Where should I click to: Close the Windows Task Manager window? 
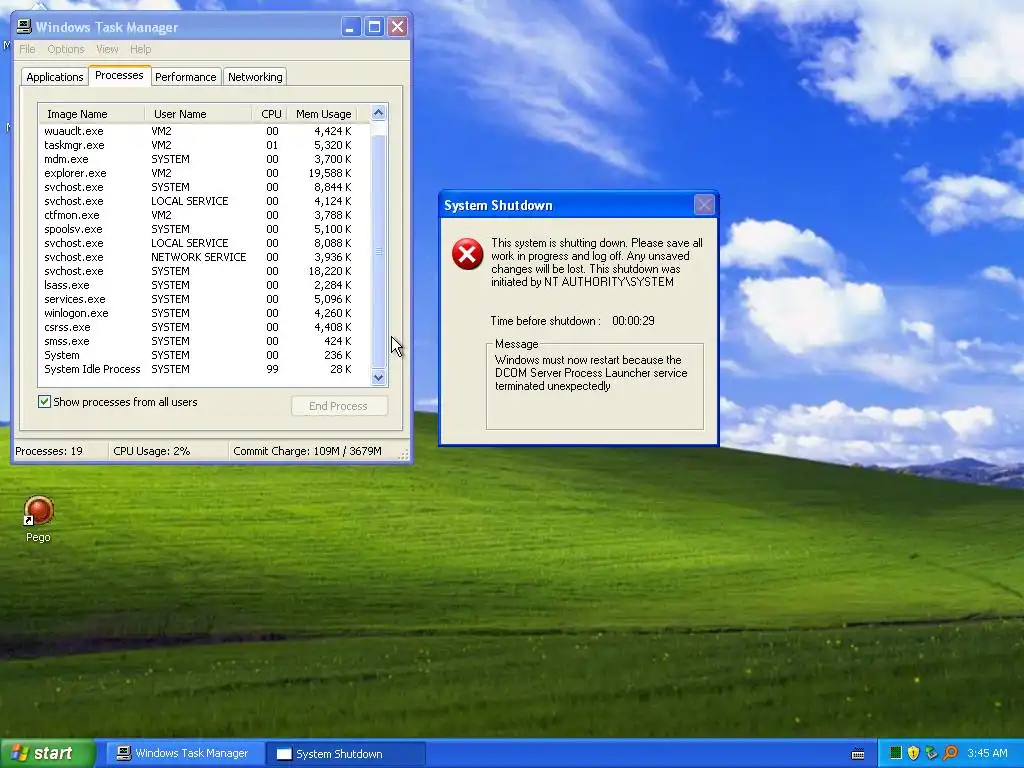pos(397,27)
